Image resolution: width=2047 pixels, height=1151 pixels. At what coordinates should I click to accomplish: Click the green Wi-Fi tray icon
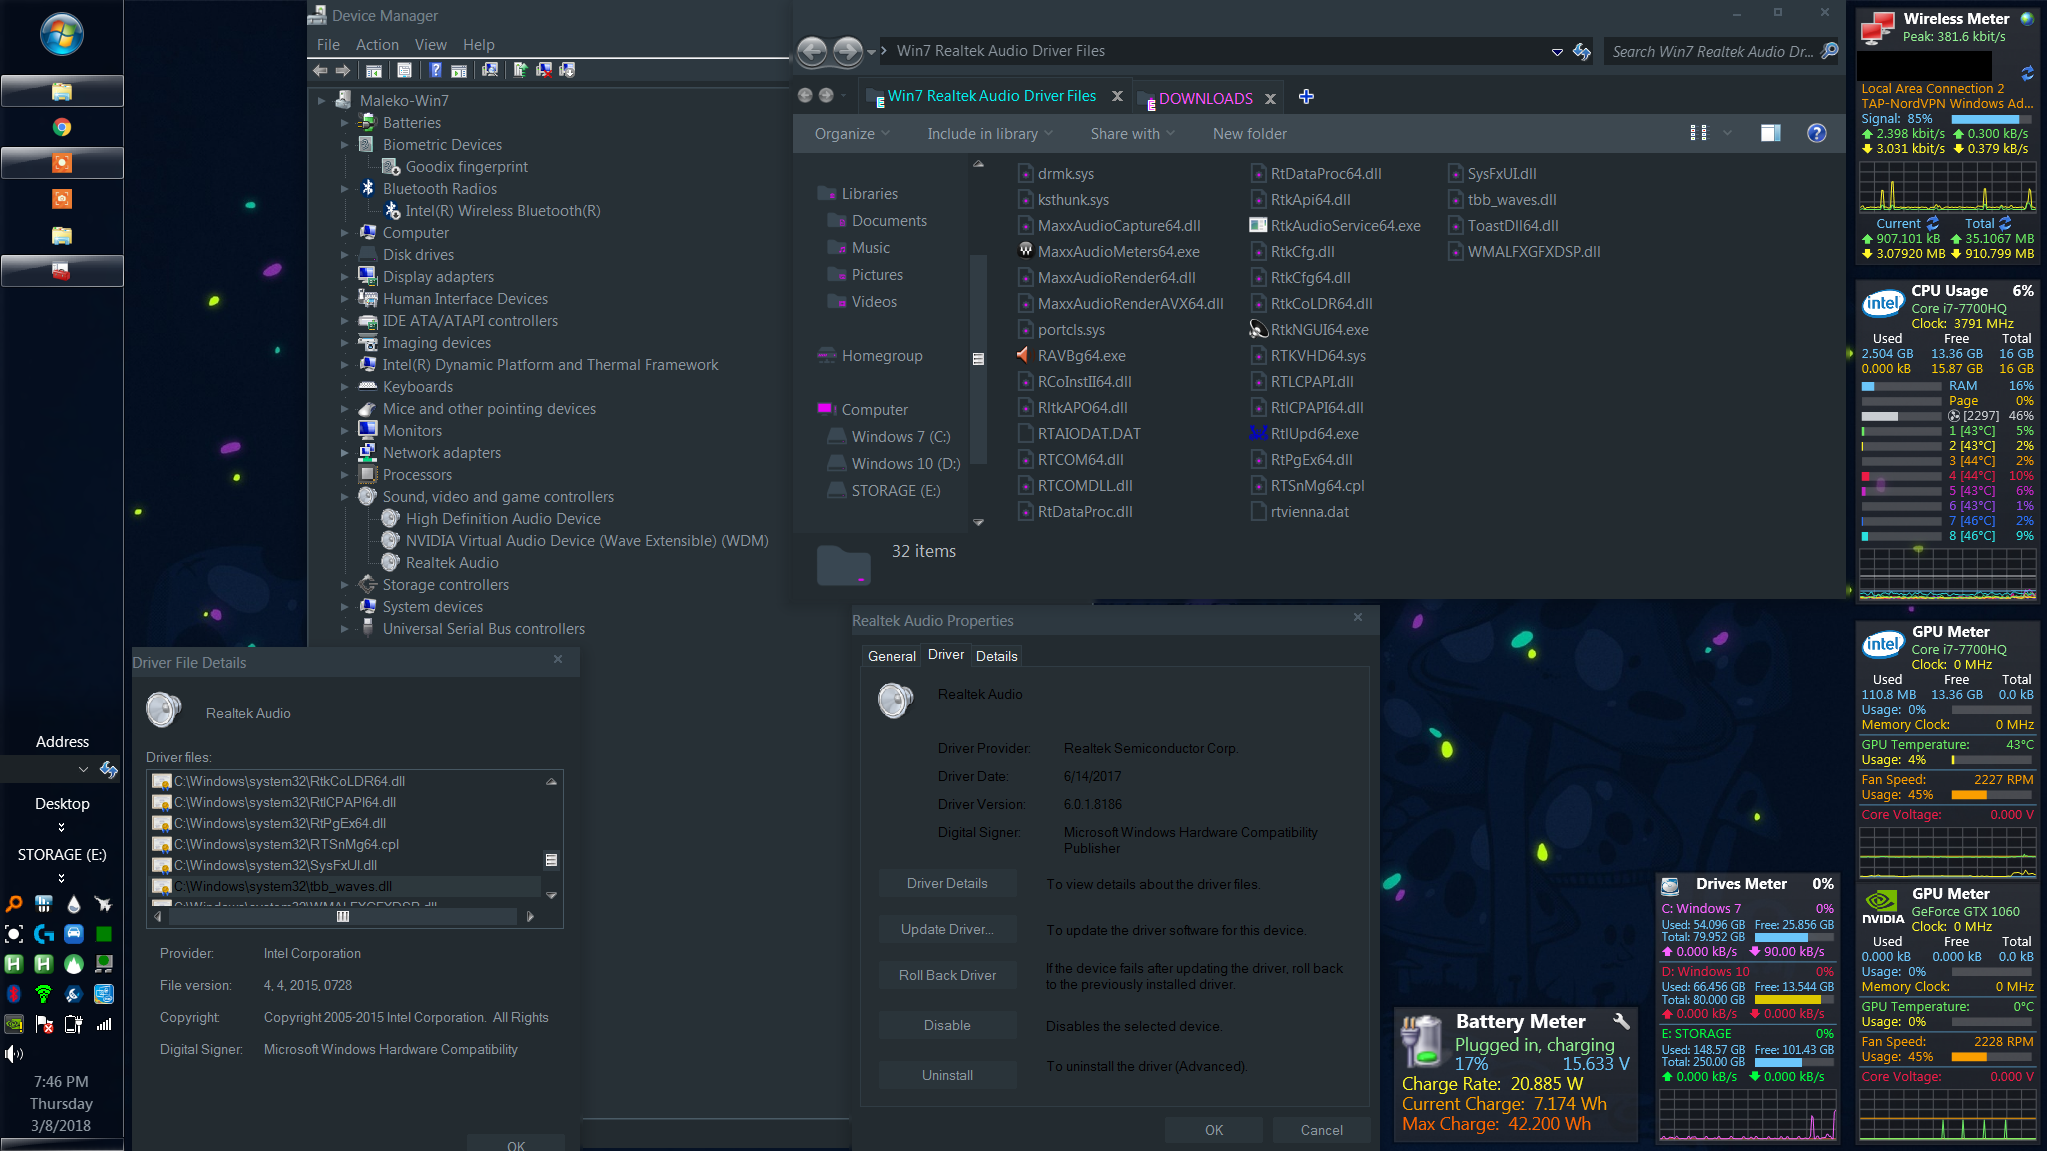click(x=44, y=994)
